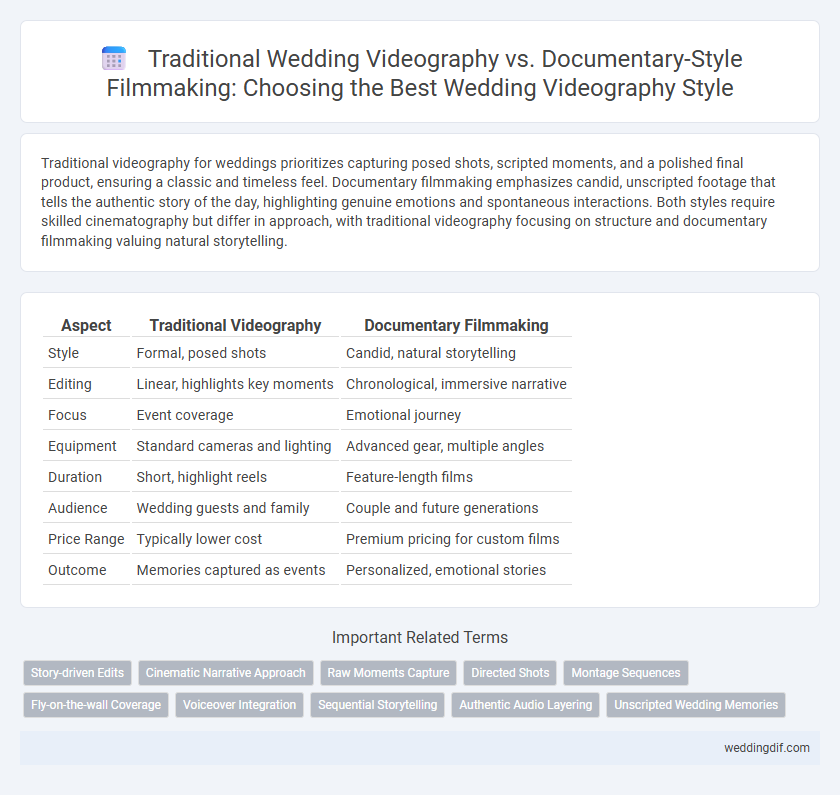Select the 'Aspect' column header

(86, 325)
